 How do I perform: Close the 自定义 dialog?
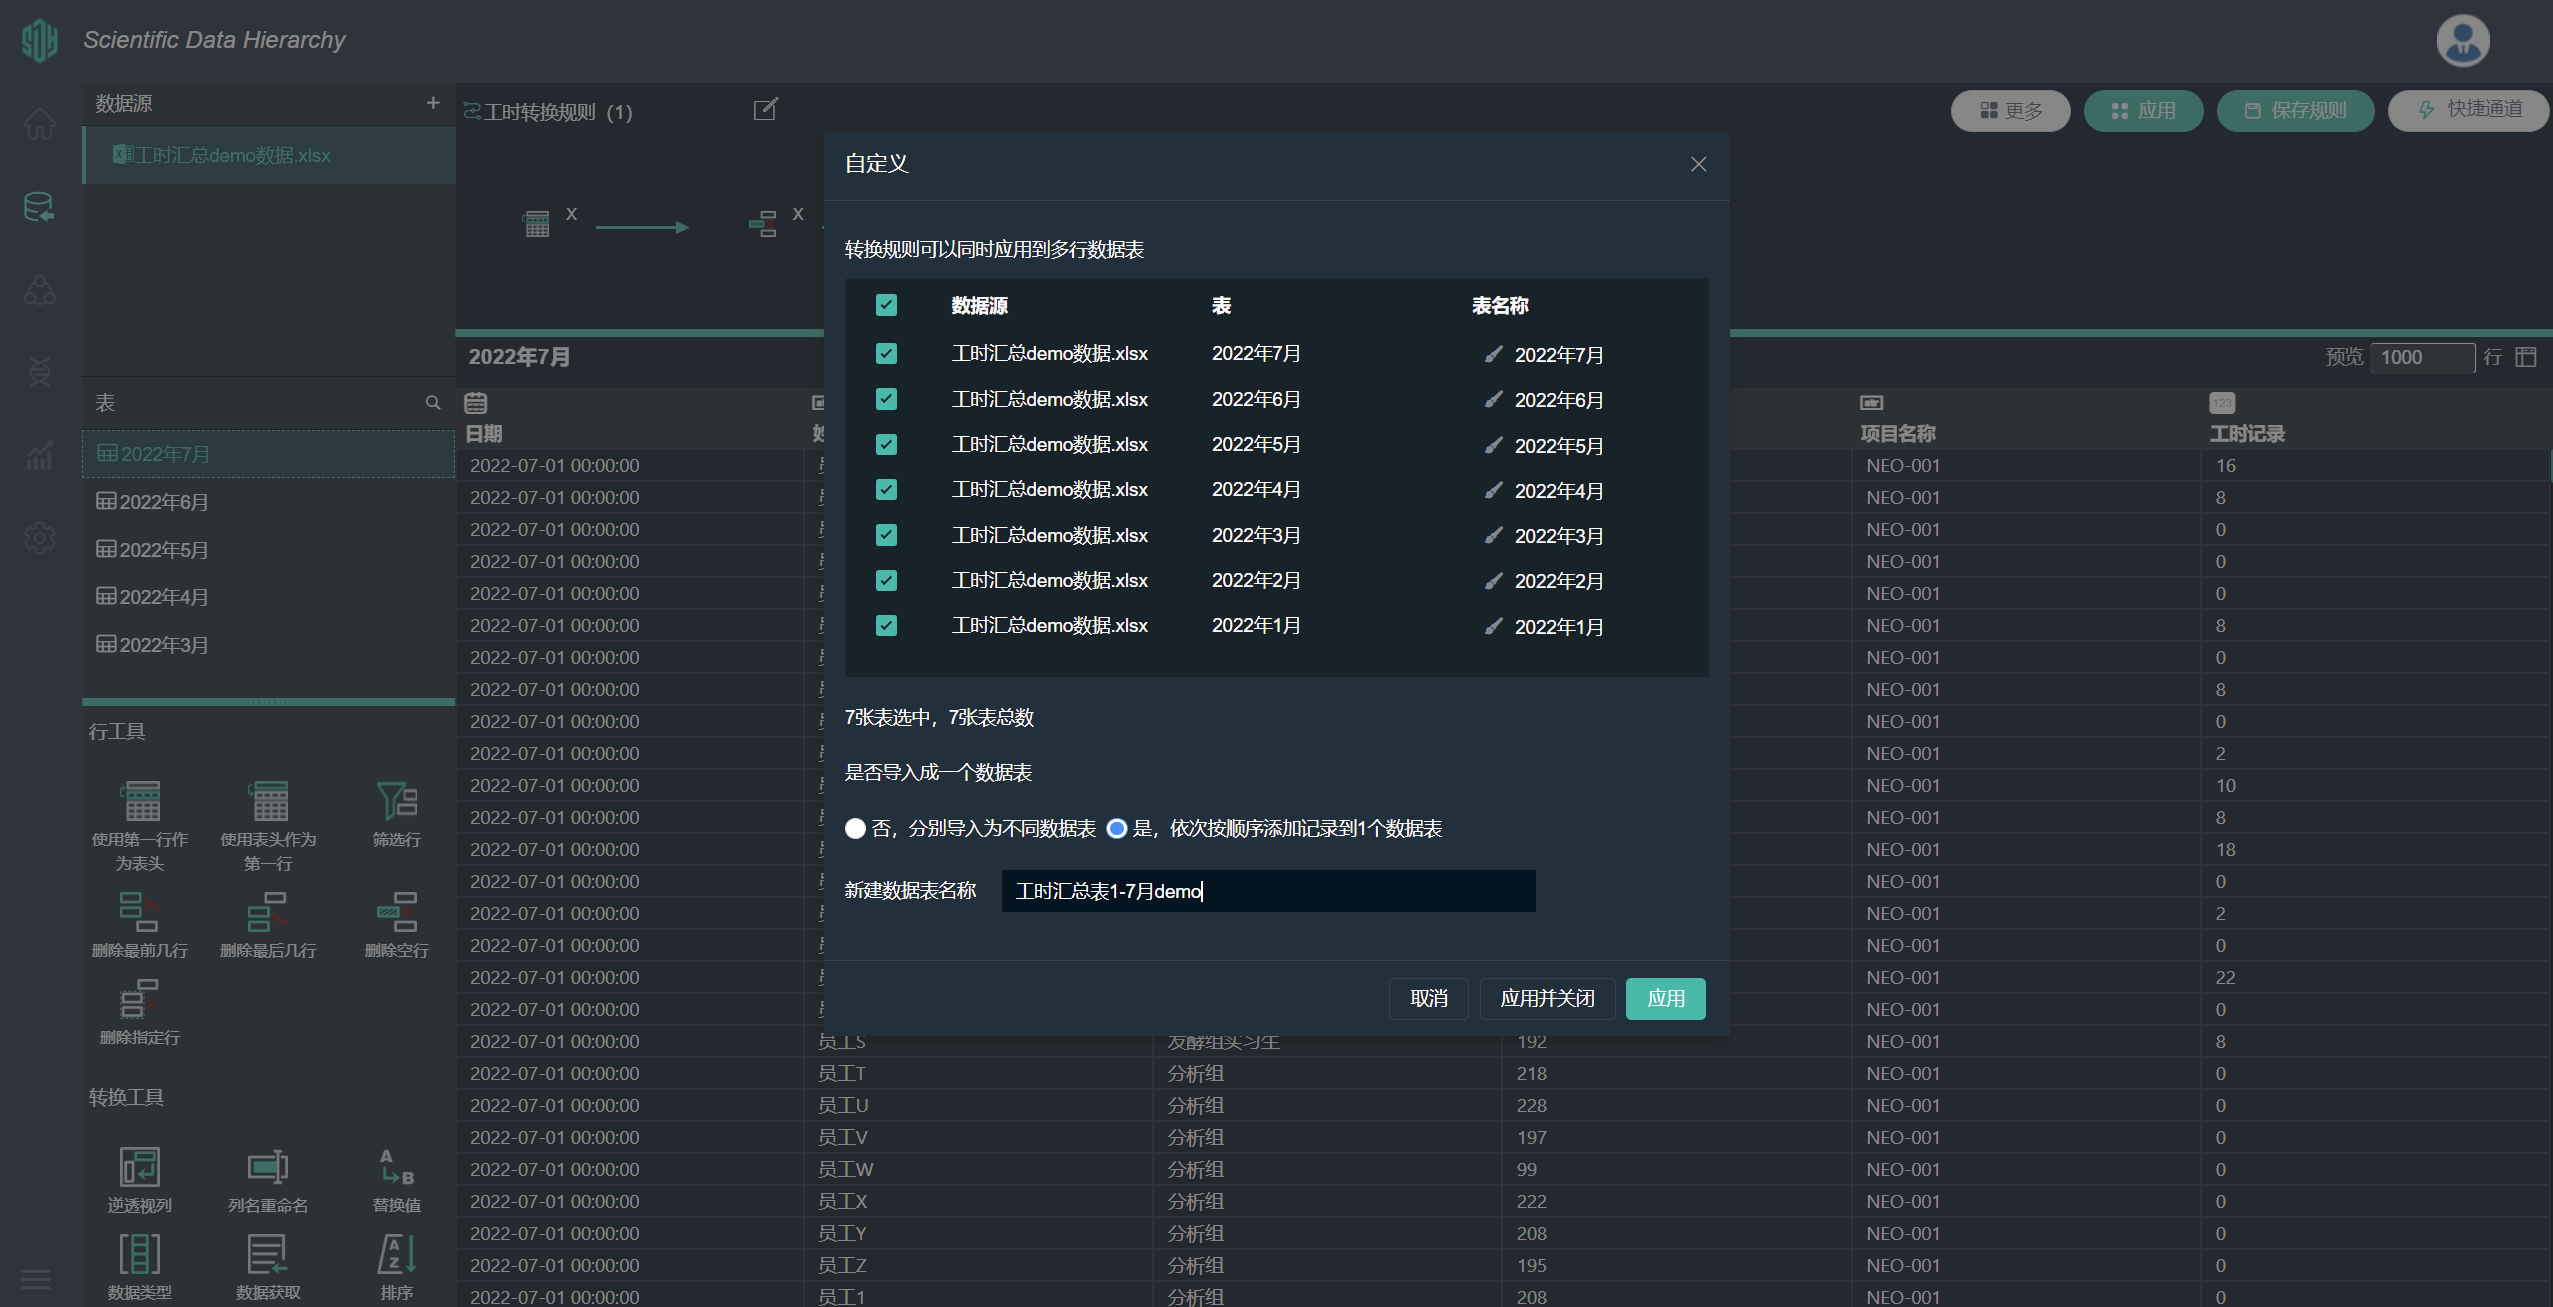pyautogui.click(x=1698, y=164)
